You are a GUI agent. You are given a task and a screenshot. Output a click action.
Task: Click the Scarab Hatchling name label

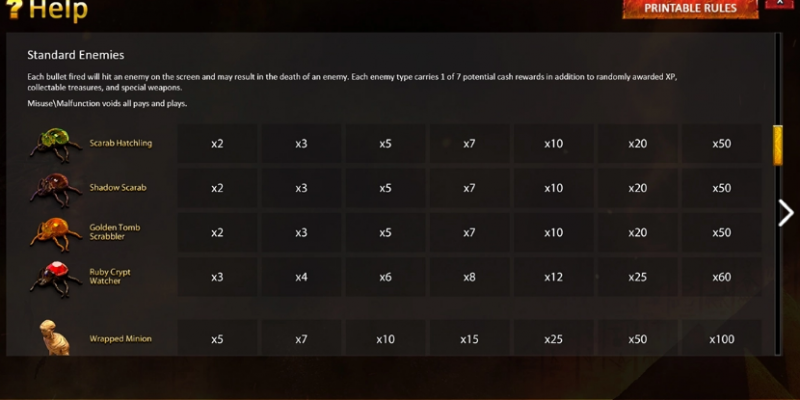[x=121, y=143]
